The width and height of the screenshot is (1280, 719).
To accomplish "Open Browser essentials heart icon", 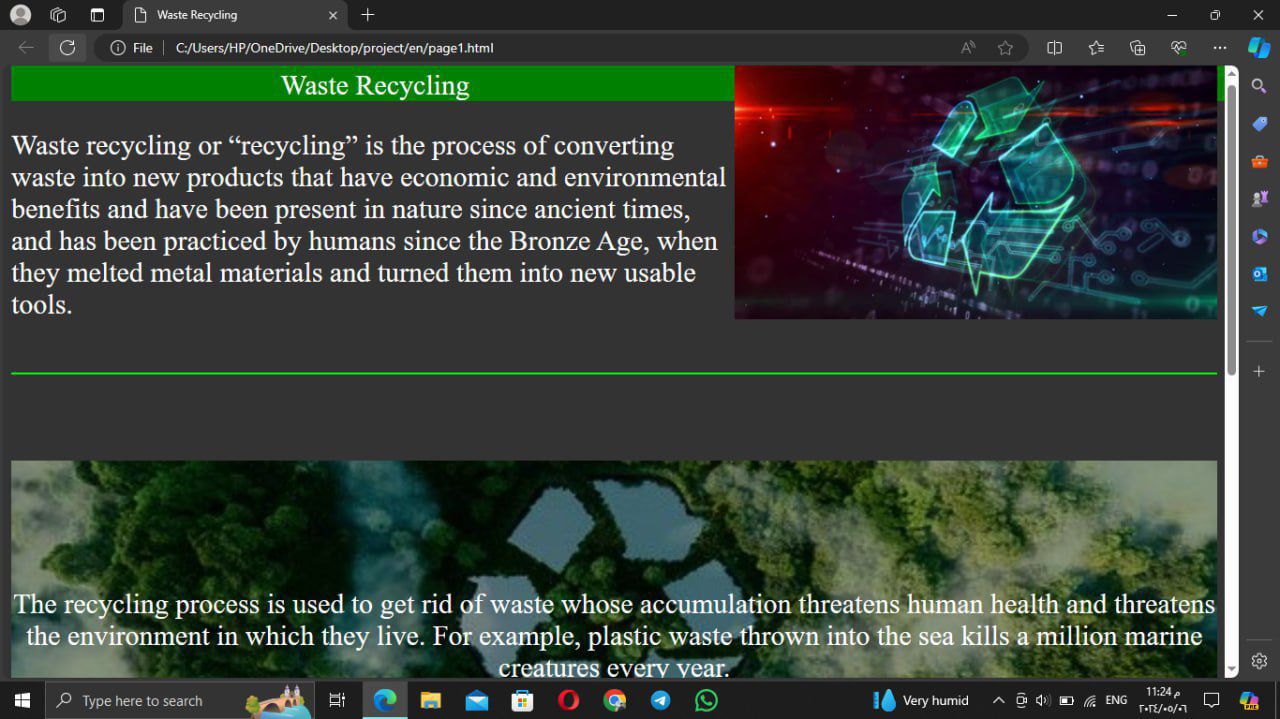I will (1179, 48).
